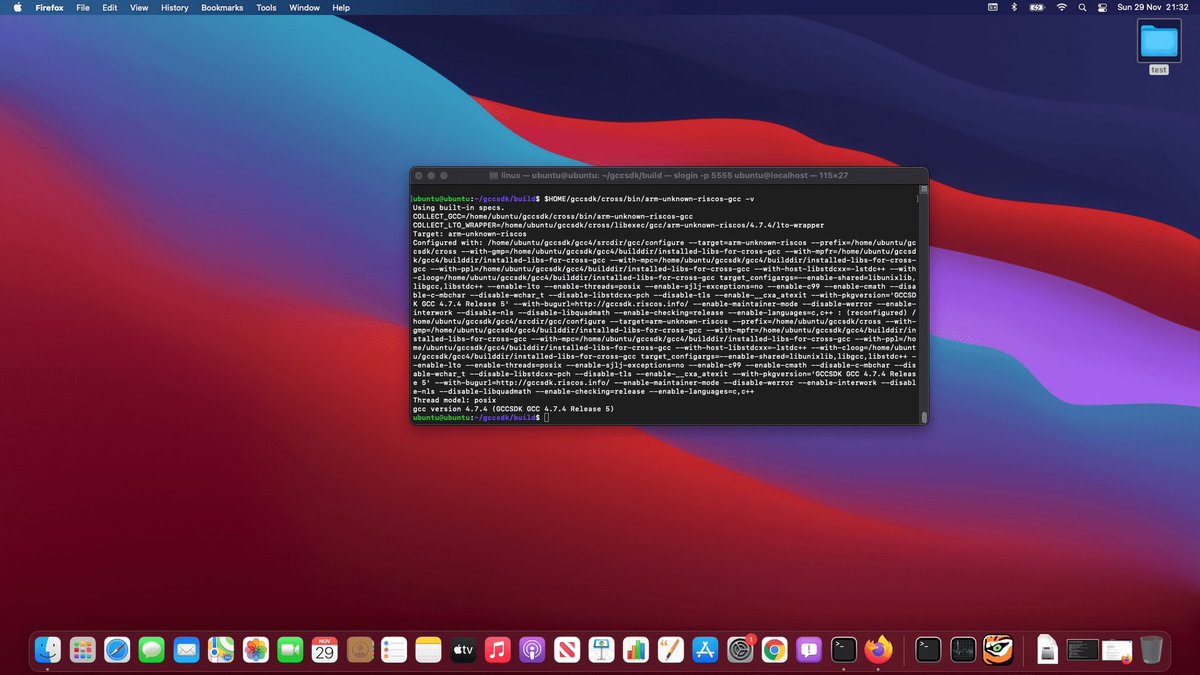
Task: Toggle Wi-Fi via the menu bar icon
Action: coord(1061,7)
